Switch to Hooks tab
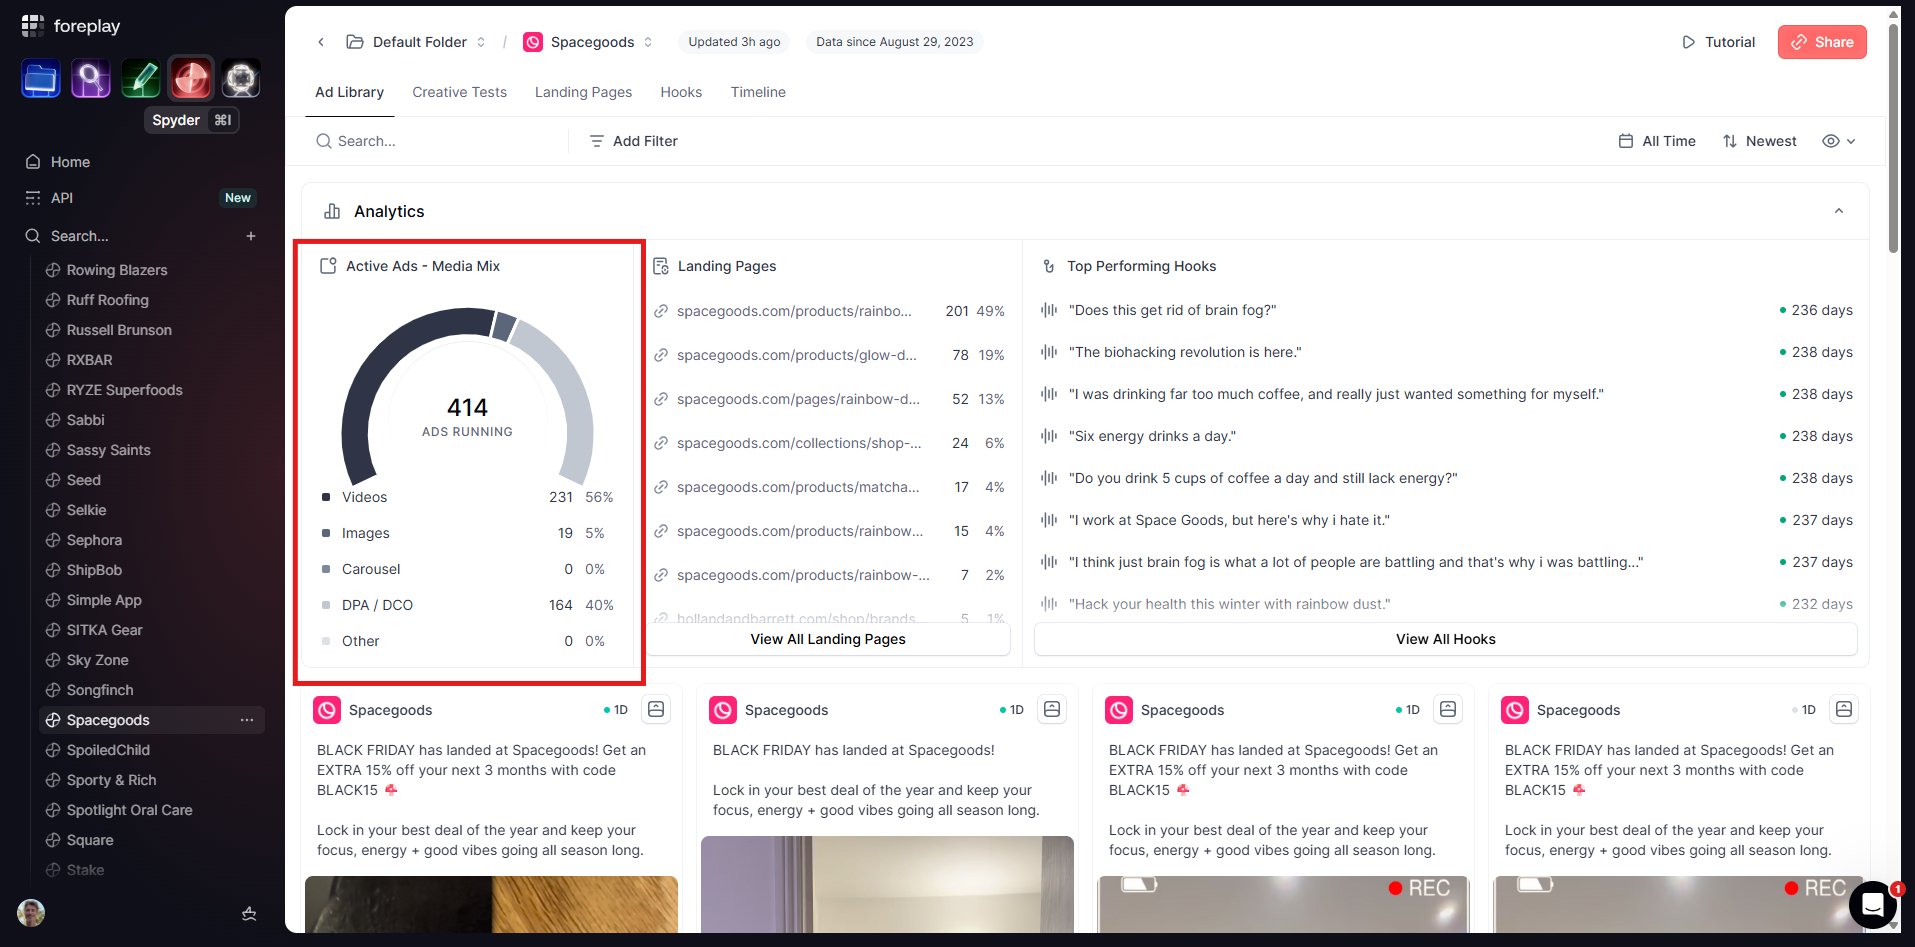Viewport: 1915px width, 947px height. 681,92
